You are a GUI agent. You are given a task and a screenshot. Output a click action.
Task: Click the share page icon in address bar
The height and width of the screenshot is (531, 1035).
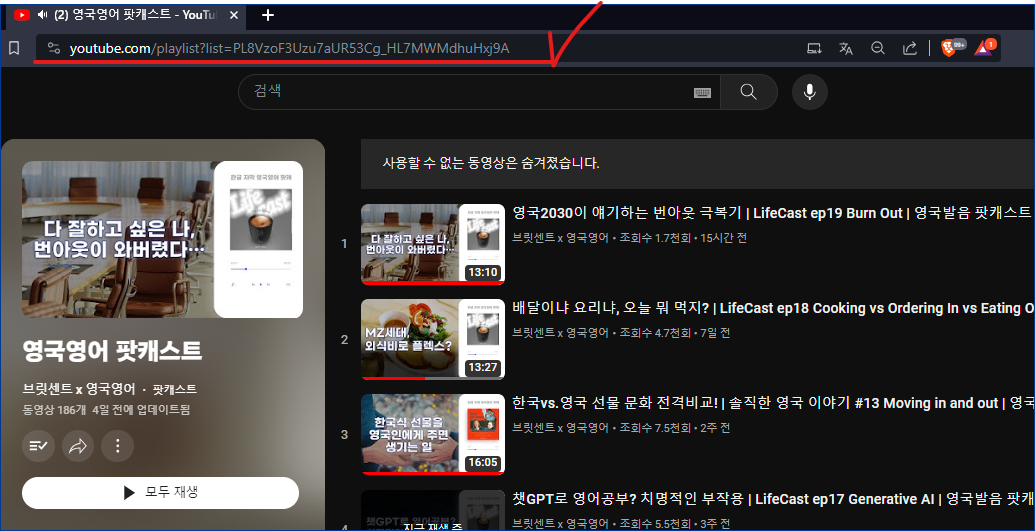pyautogui.click(x=910, y=48)
